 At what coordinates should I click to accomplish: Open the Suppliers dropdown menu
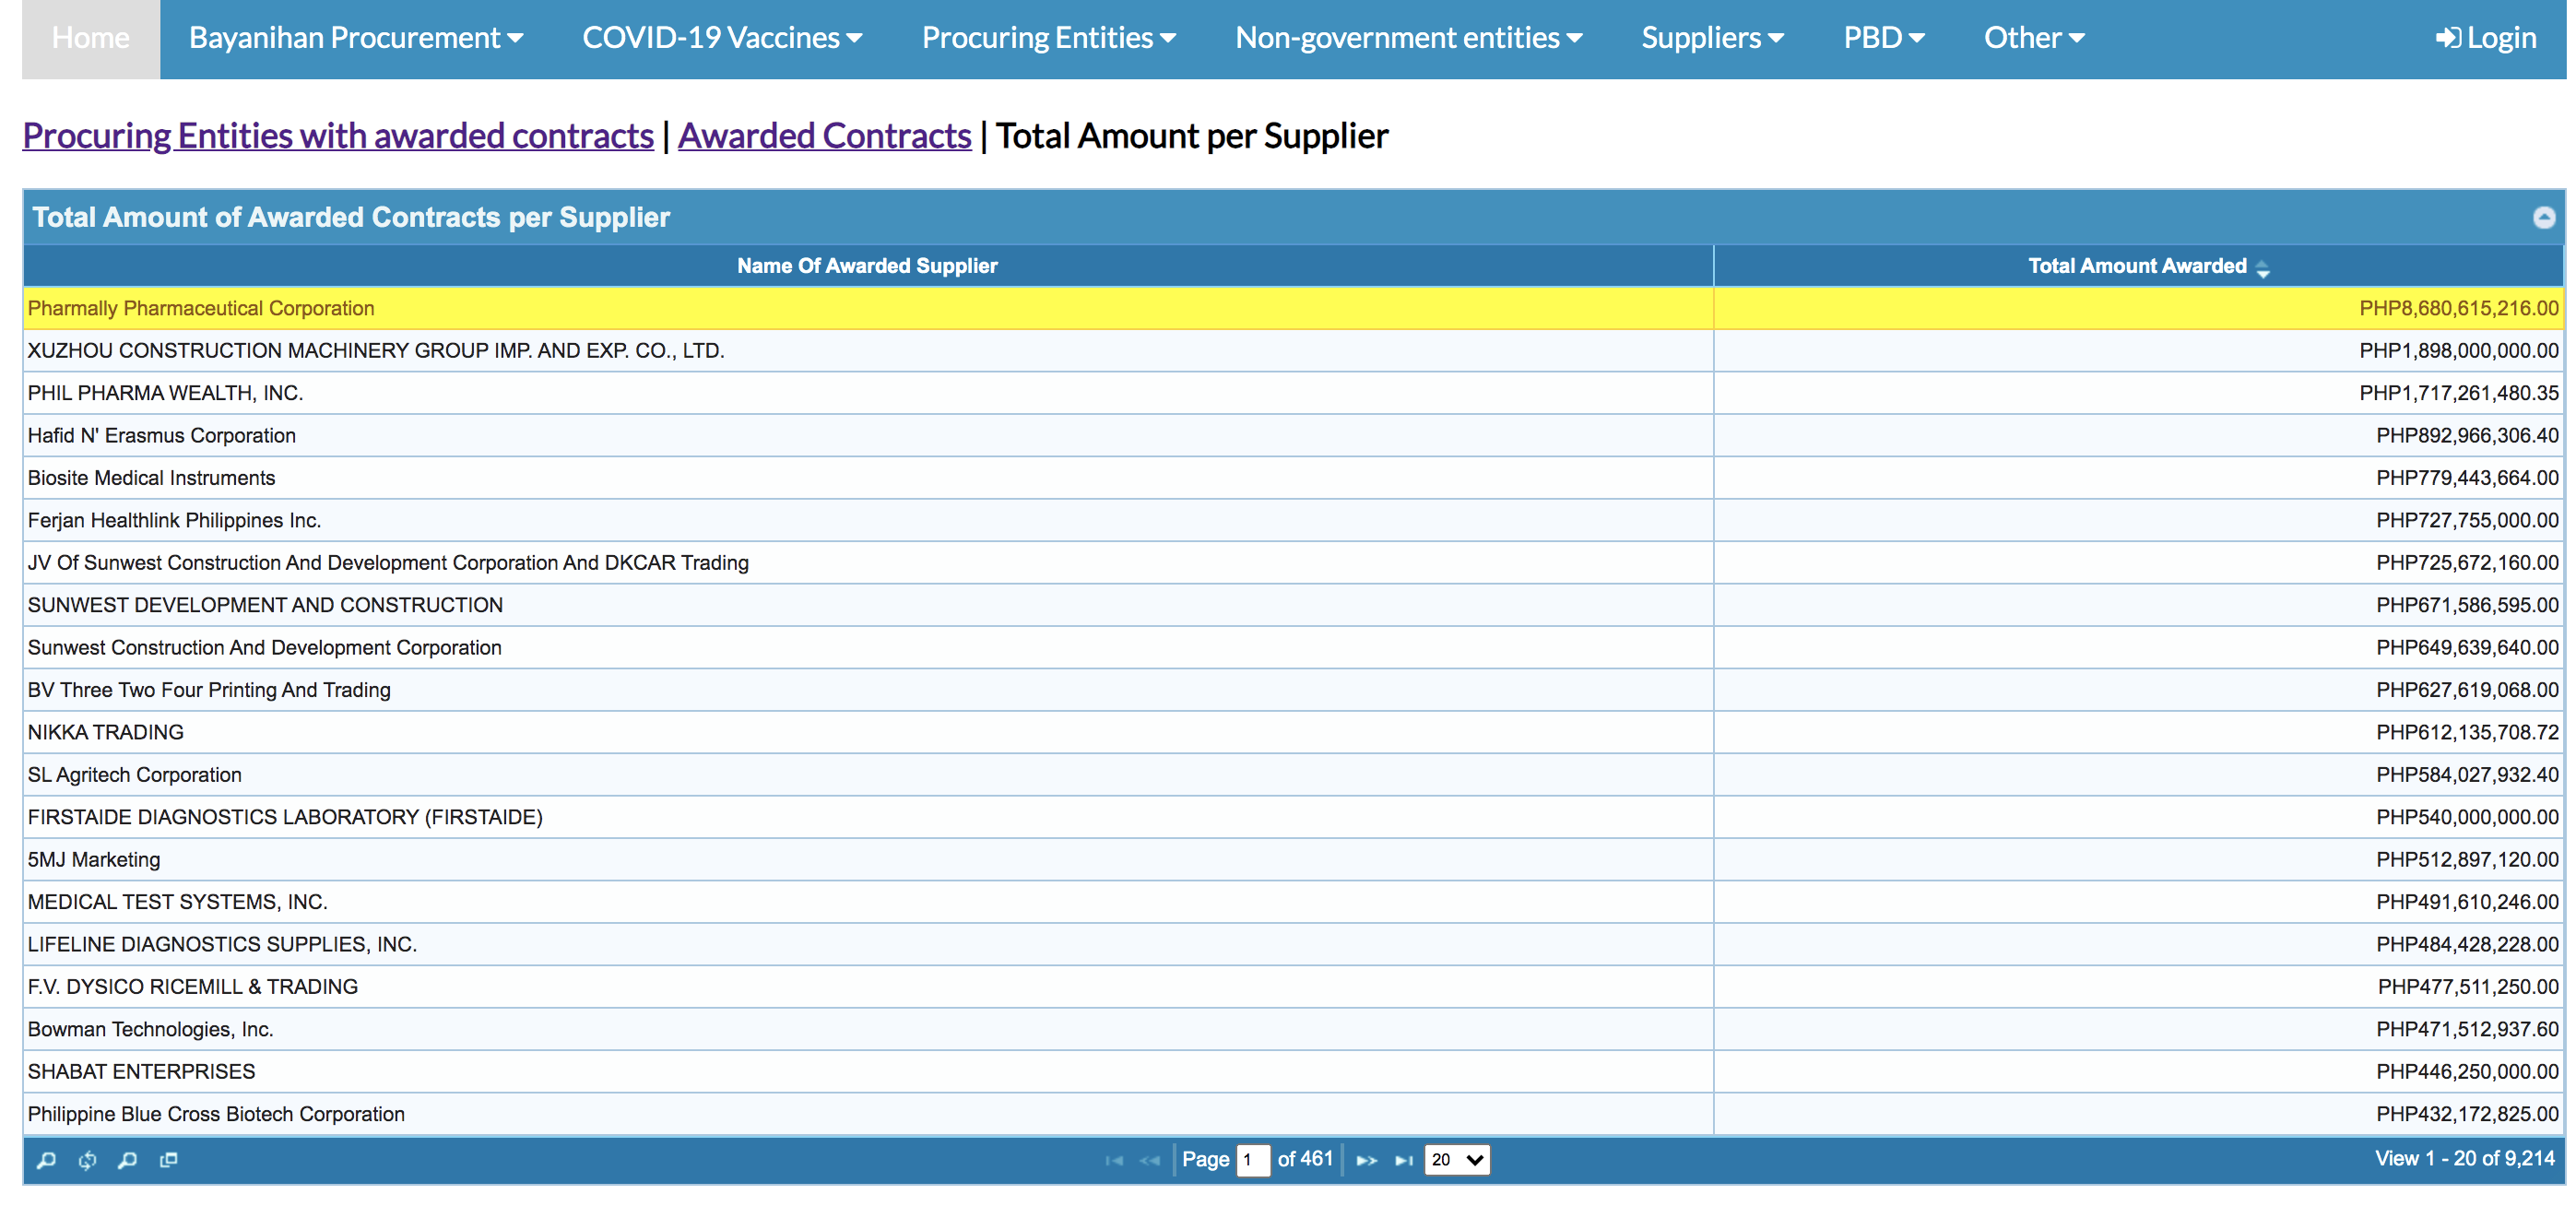click(1713, 38)
